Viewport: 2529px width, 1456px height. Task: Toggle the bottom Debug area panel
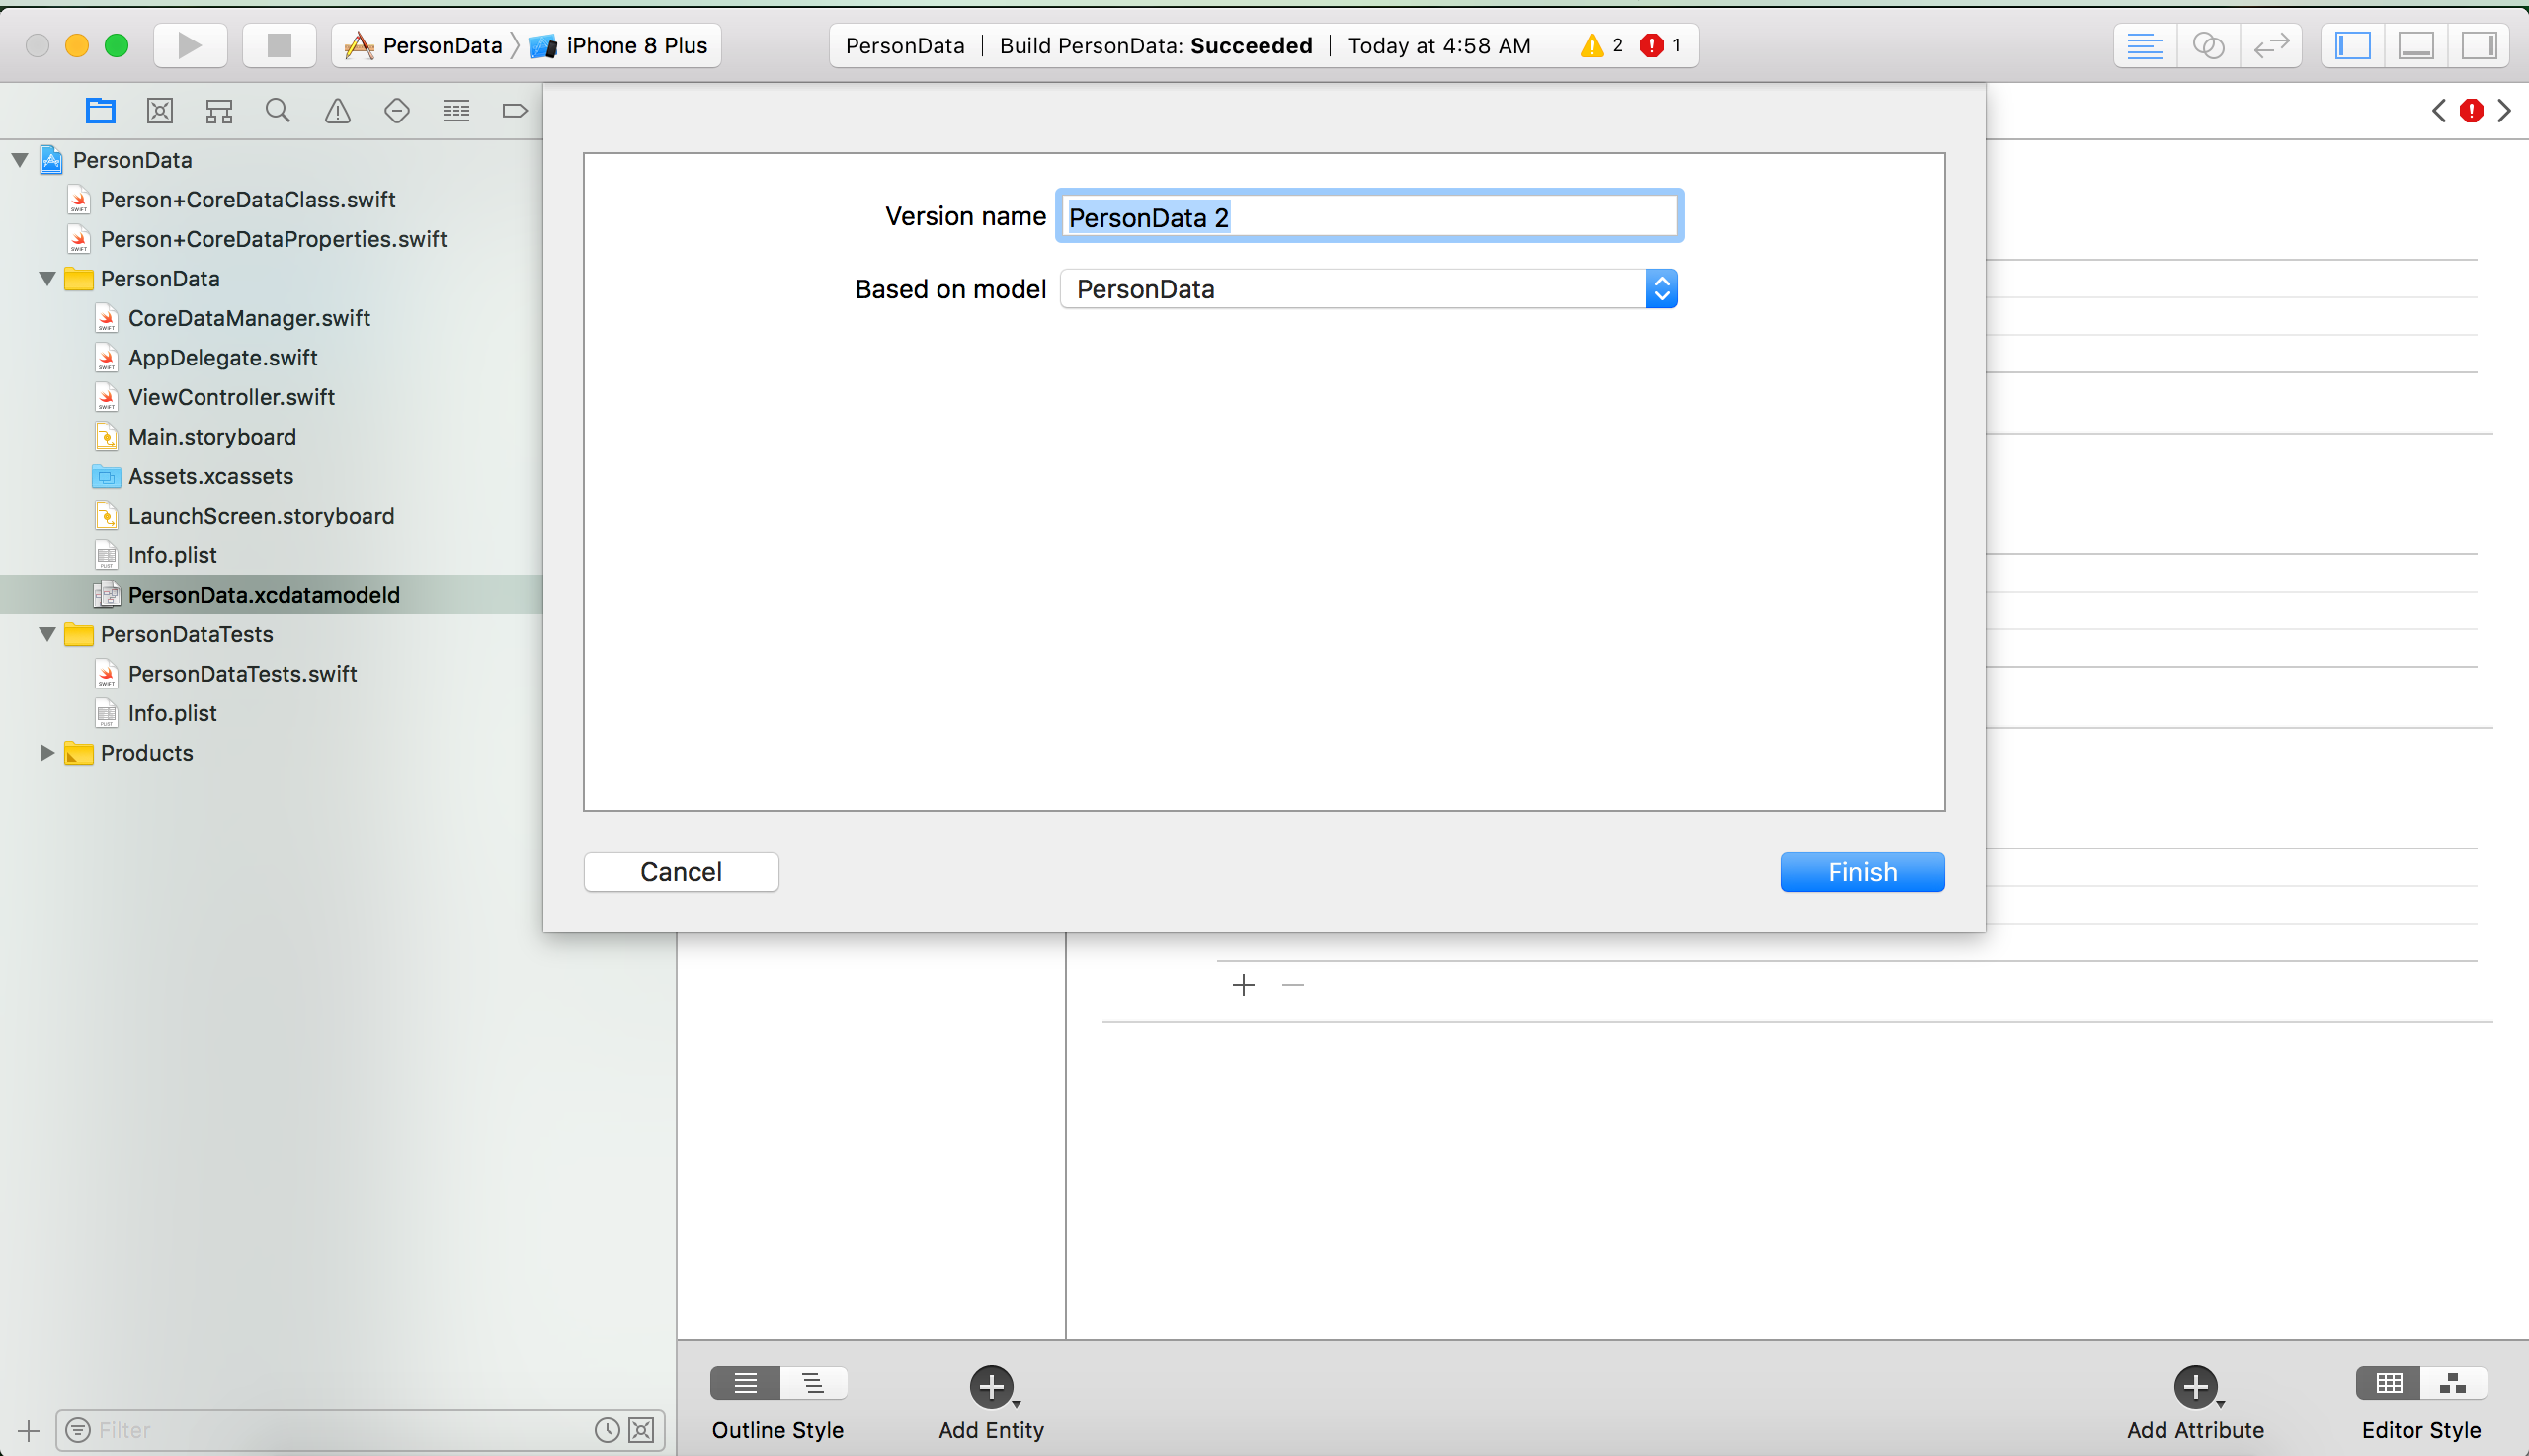point(2416,45)
